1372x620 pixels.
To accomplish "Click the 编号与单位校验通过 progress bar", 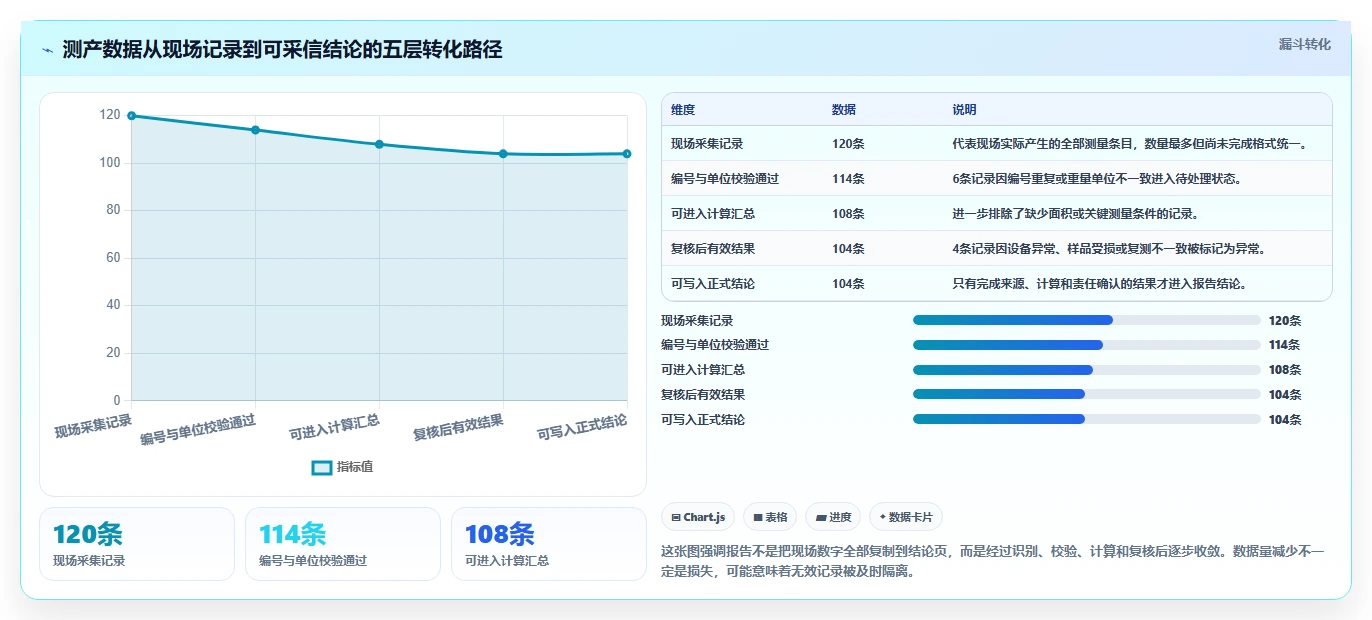I will [1086, 345].
